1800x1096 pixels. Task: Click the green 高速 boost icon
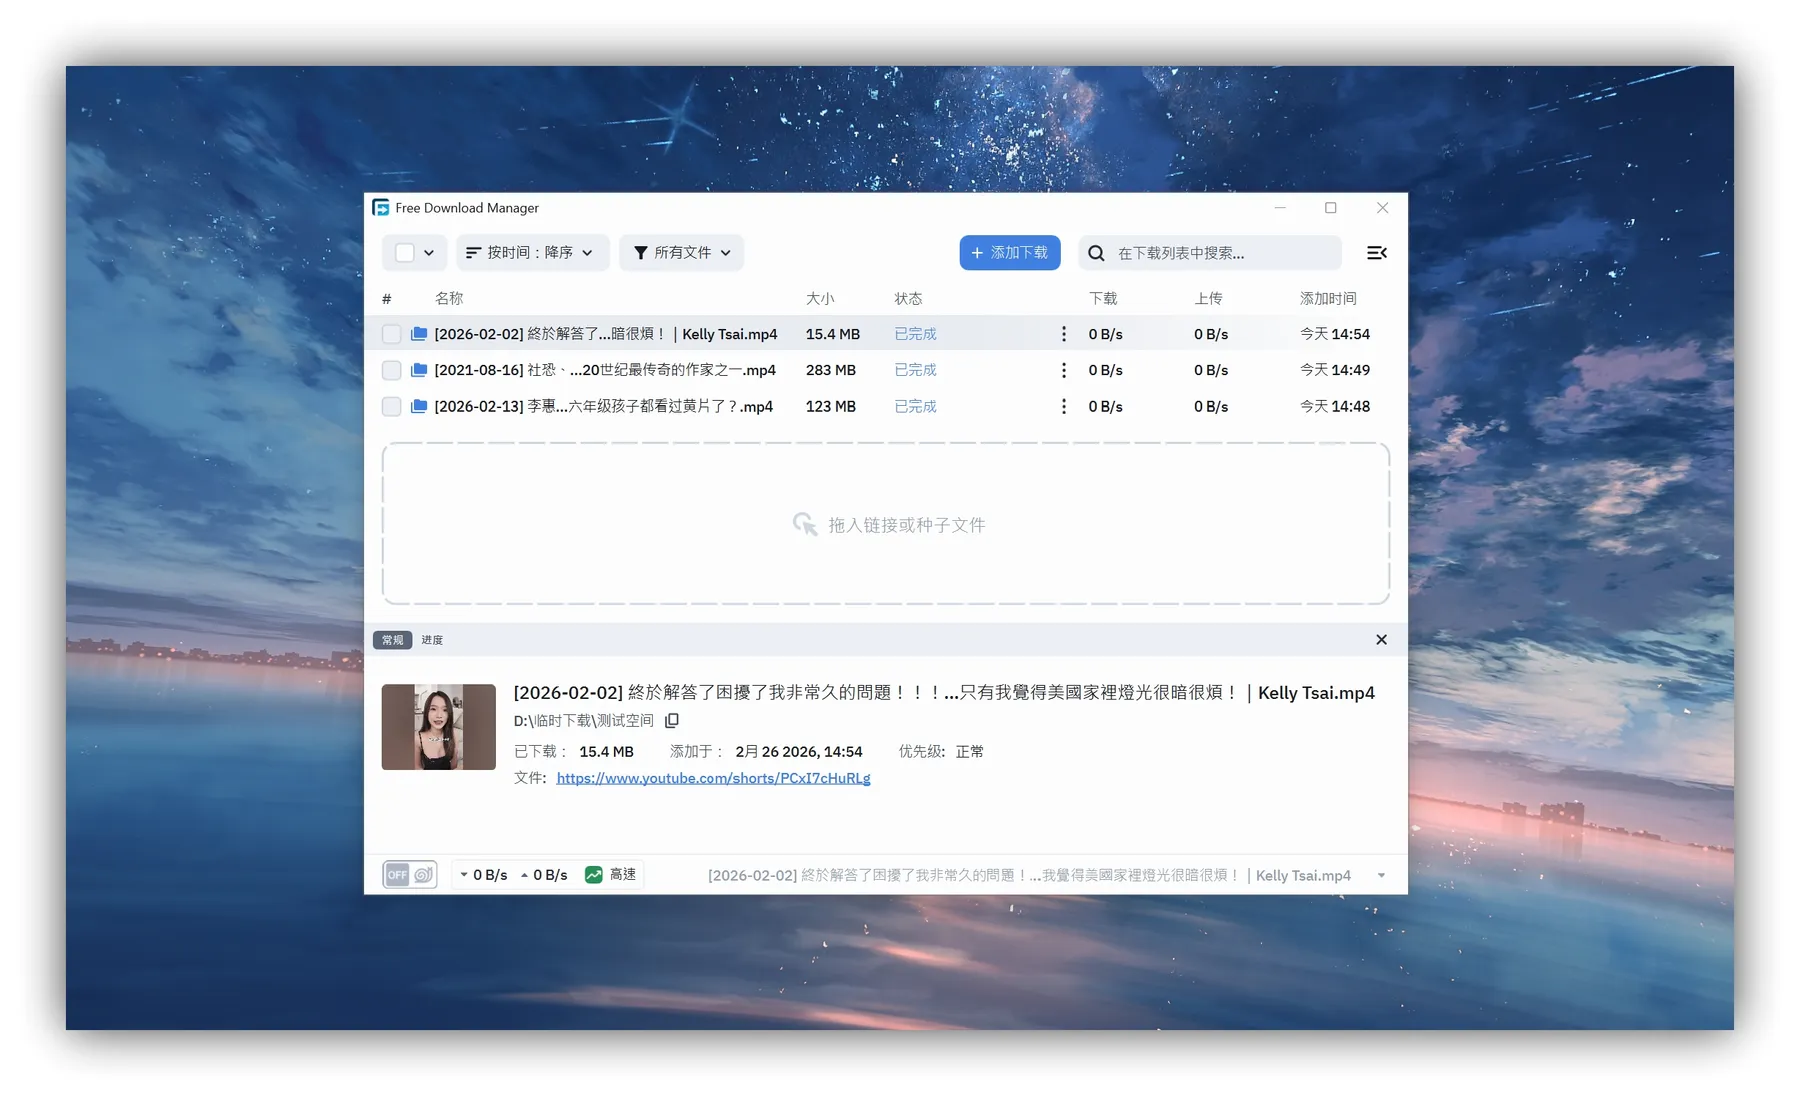(x=593, y=874)
